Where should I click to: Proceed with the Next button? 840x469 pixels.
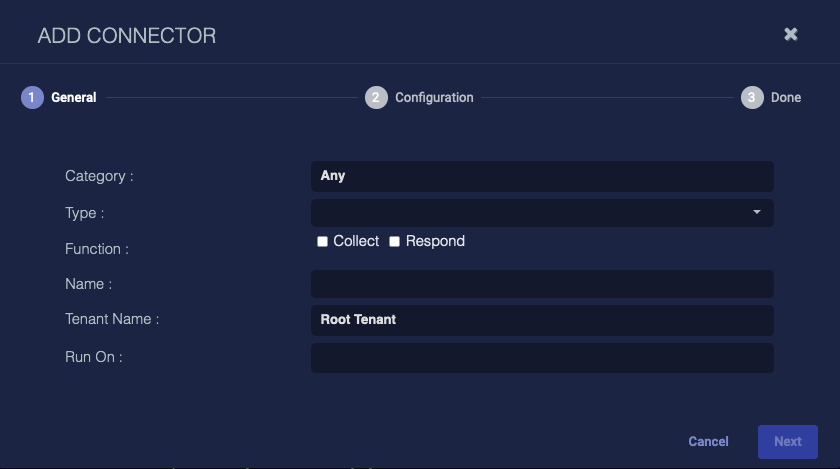[787, 442]
